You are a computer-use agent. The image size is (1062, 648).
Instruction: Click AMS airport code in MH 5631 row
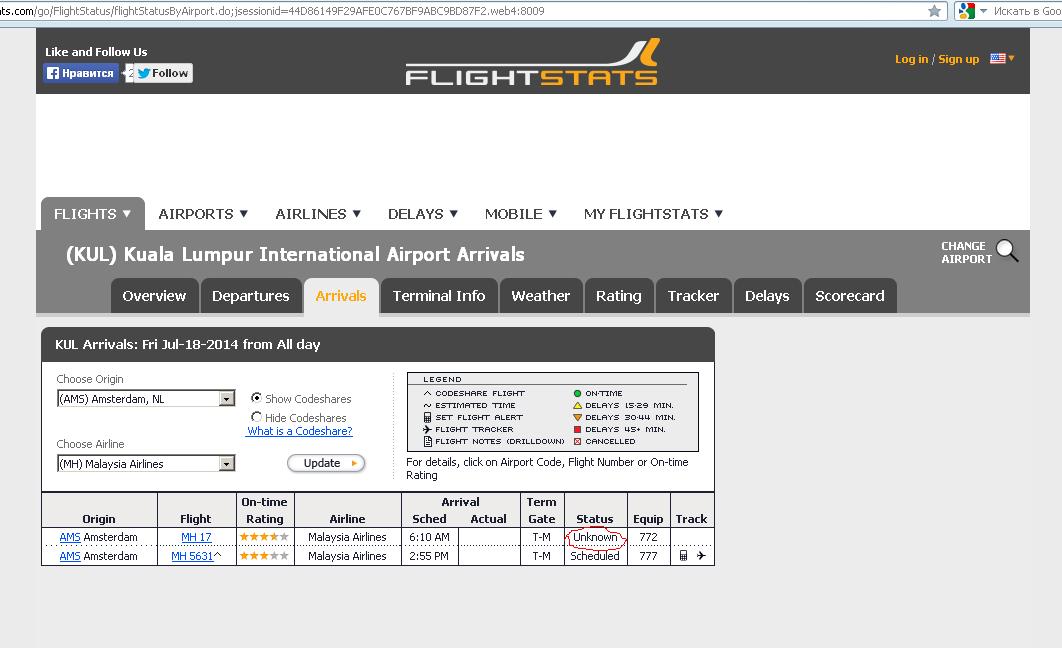click(70, 556)
